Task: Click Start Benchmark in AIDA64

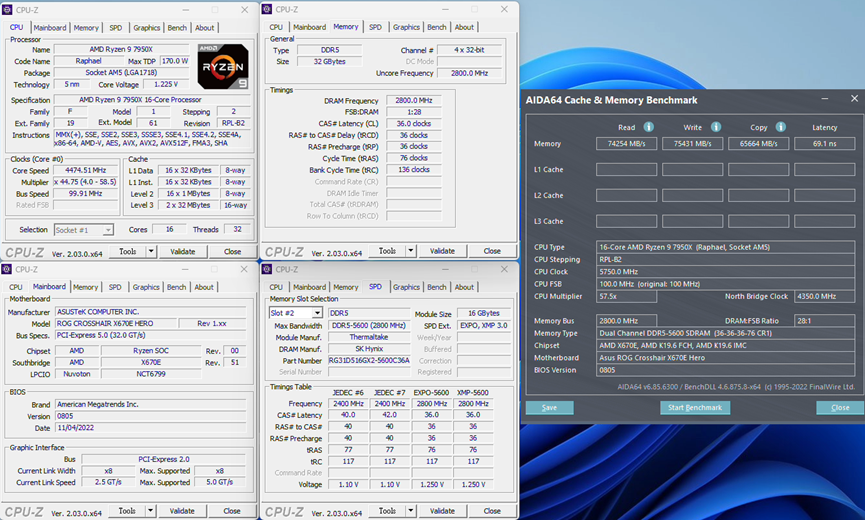Action: (x=695, y=408)
